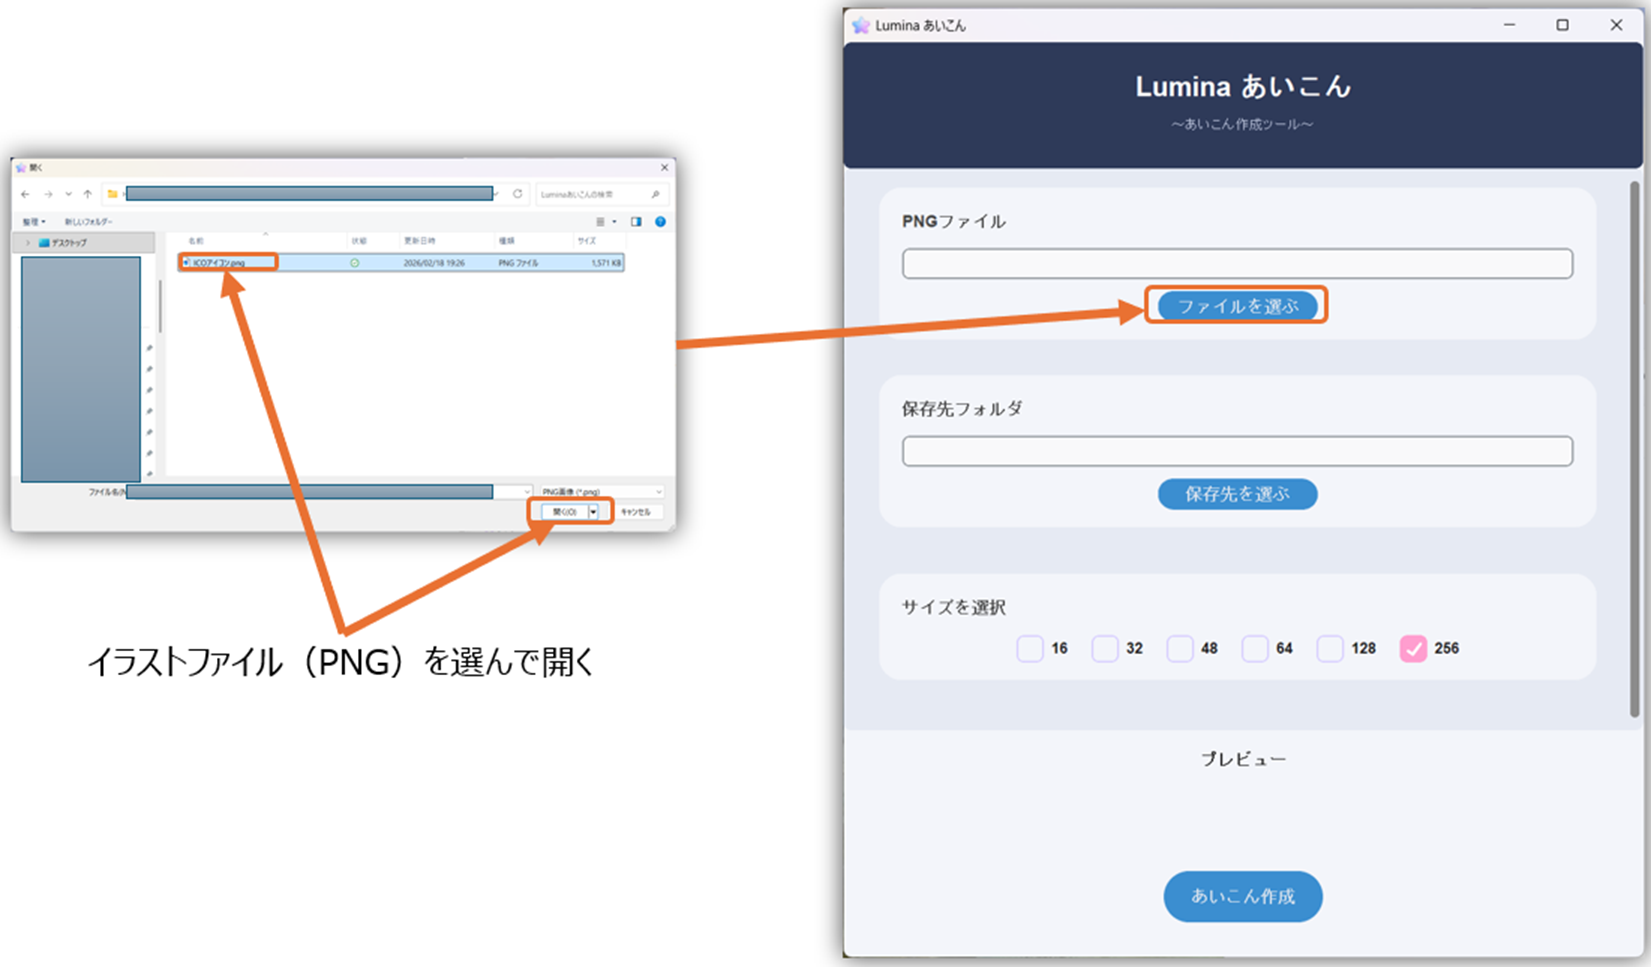
Task: Click the up-directory arrow in file dialog
Action: pyautogui.click(x=88, y=194)
